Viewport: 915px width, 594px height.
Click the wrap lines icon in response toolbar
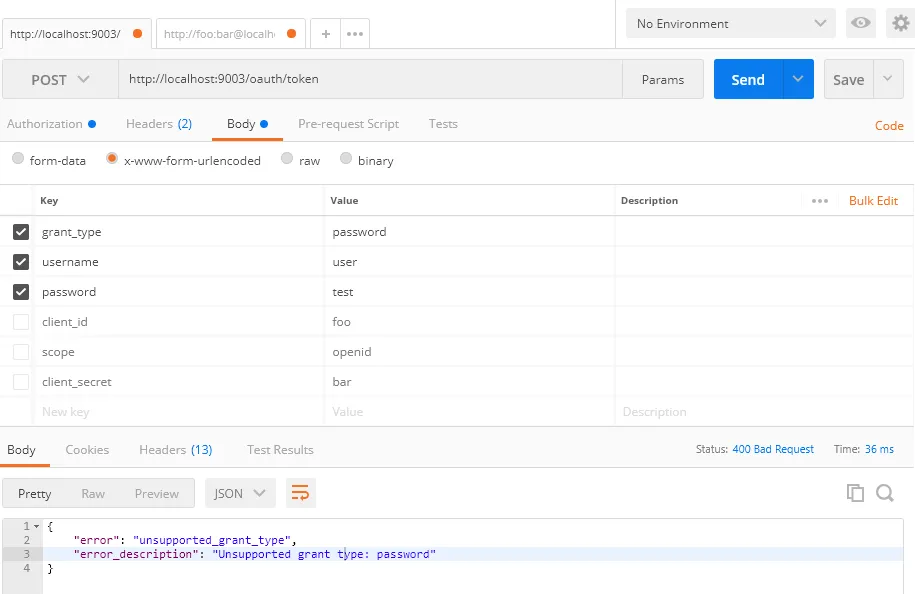pos(301,493)
